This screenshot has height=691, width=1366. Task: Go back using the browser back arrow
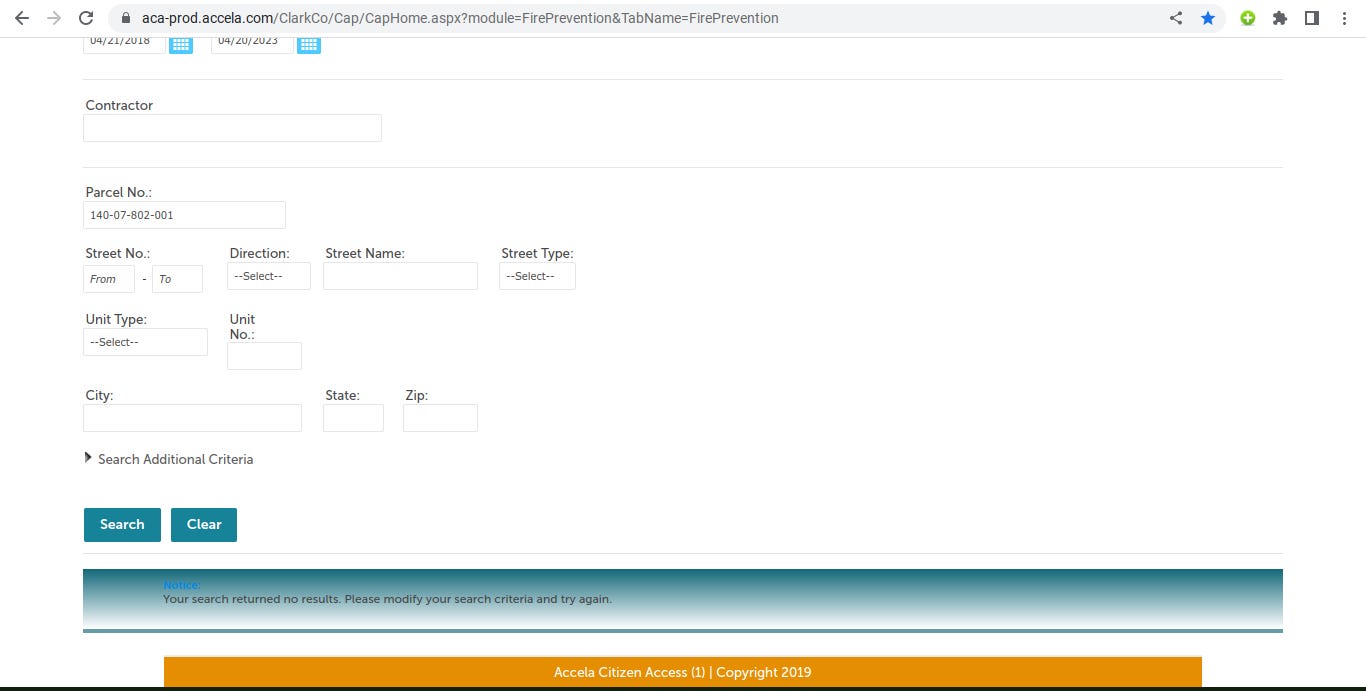[21, 18]
